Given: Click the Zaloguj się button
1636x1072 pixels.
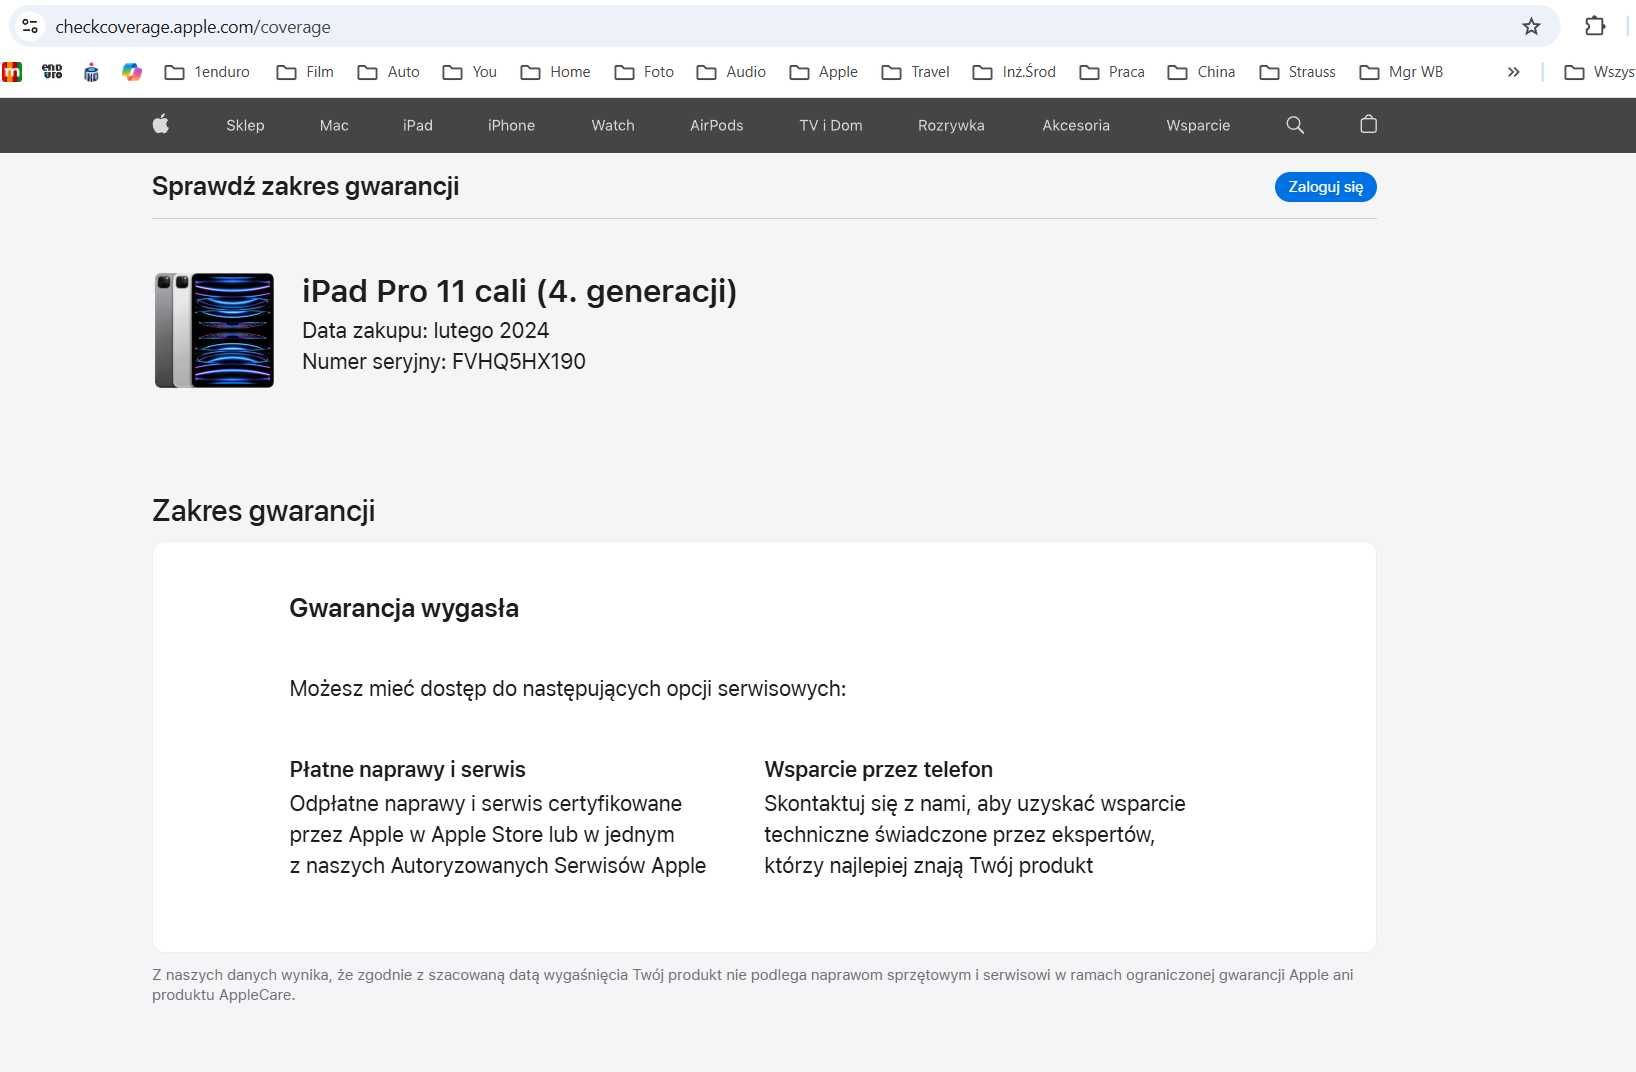Looking at the screenshot, I should point(1325,187).
